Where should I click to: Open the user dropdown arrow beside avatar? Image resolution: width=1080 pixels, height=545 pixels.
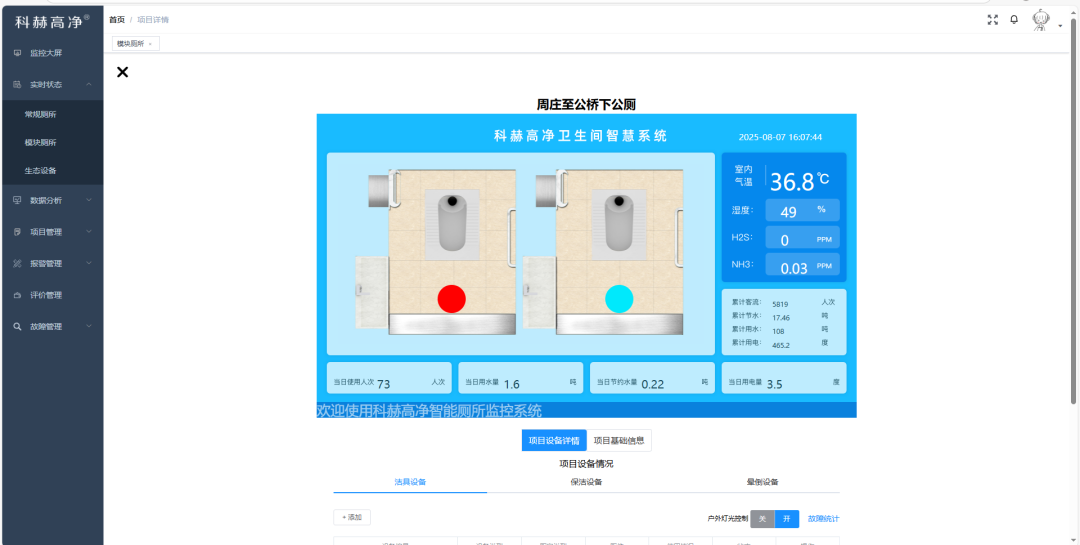1060,26
